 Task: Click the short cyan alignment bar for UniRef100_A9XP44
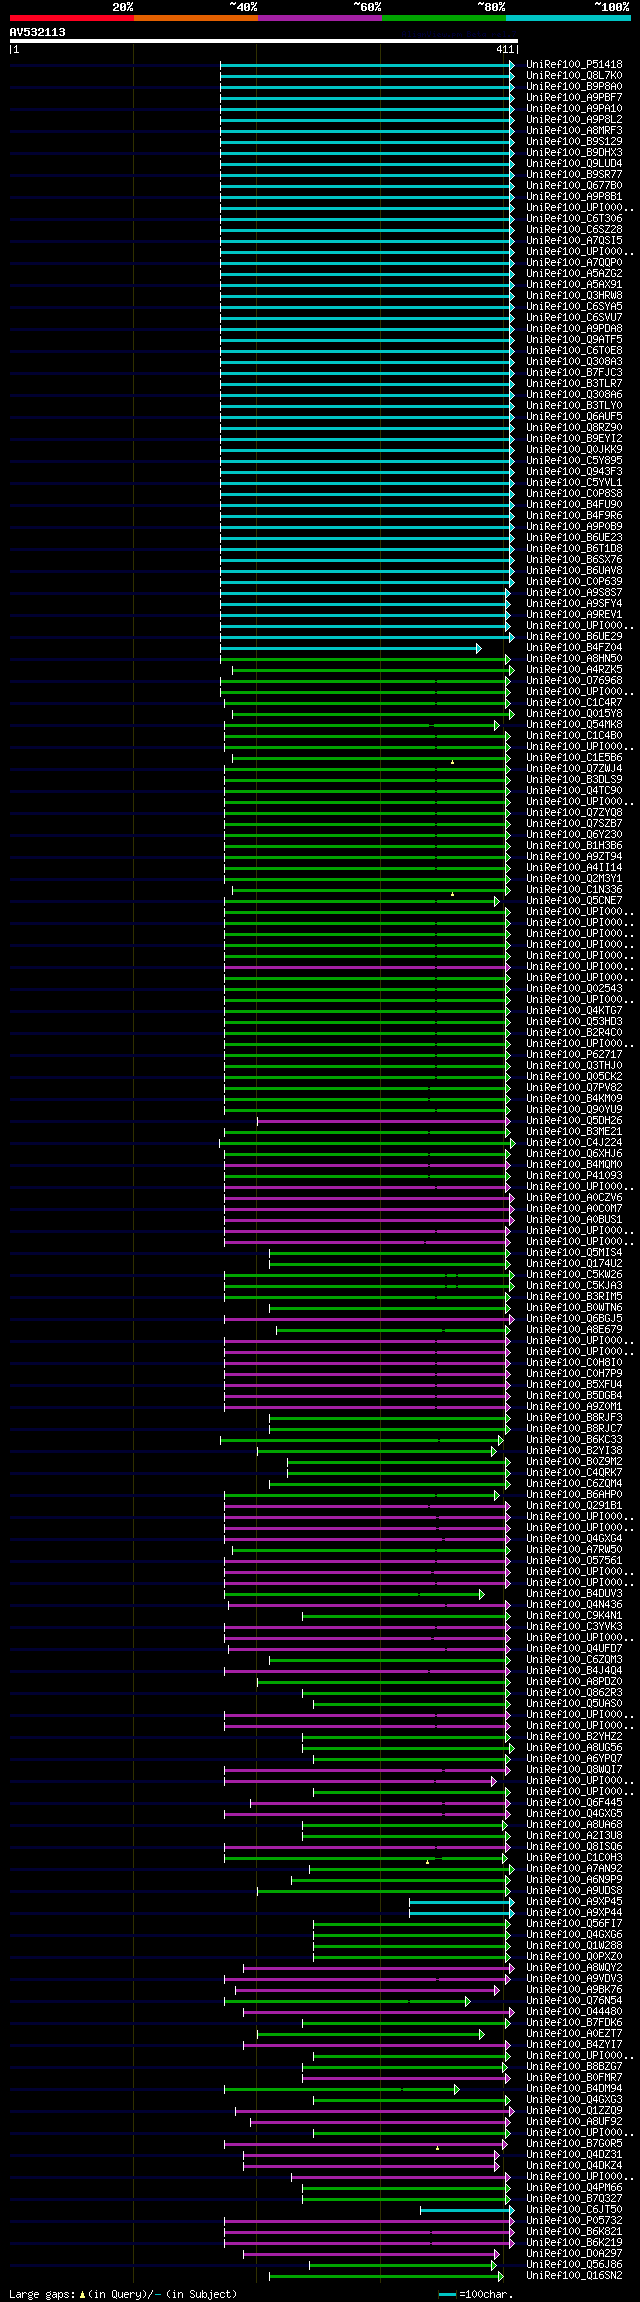click(461, 1913)
